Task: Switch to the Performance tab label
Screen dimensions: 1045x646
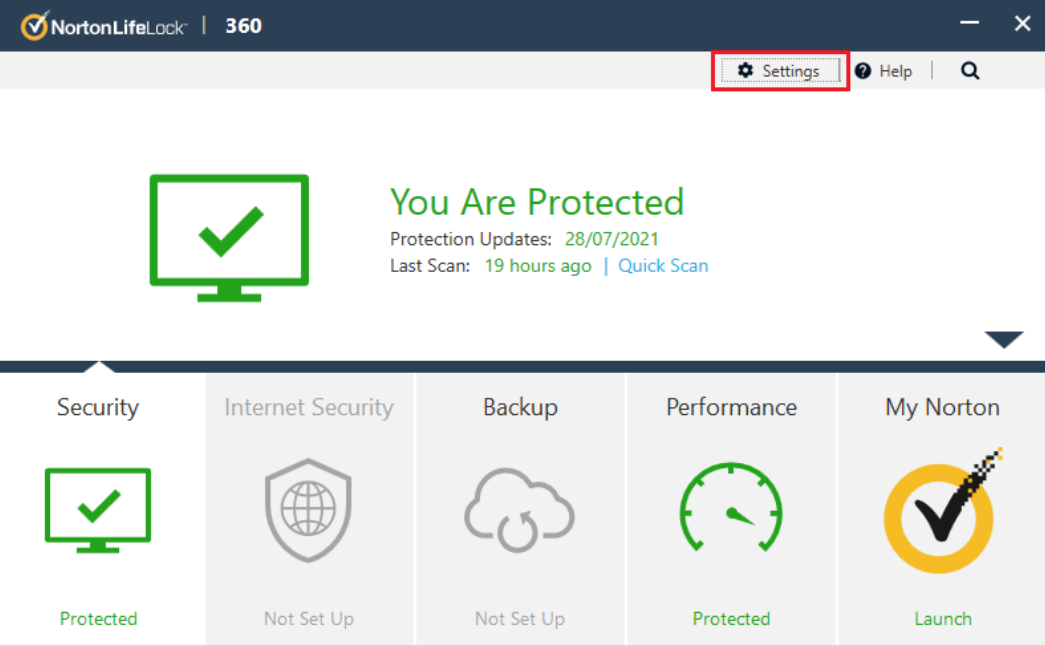Action: point(731,407)
